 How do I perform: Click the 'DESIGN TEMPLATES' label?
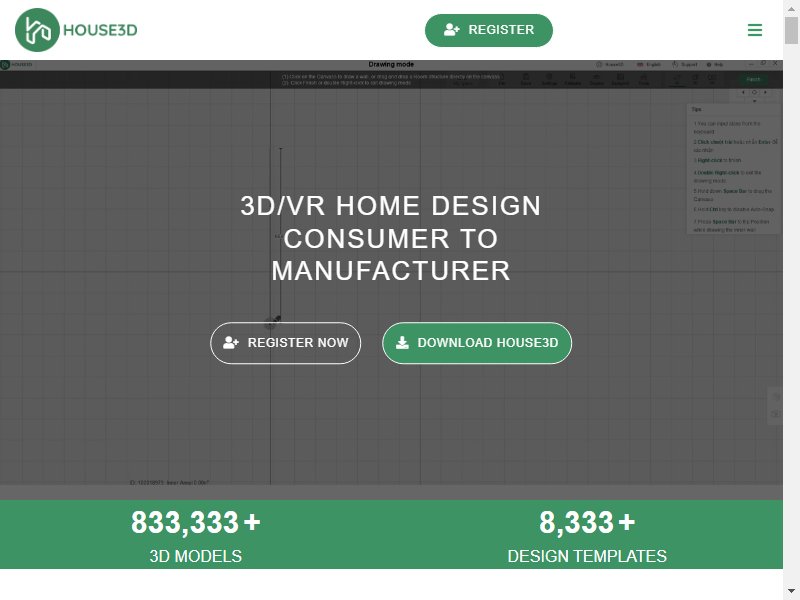587,556
